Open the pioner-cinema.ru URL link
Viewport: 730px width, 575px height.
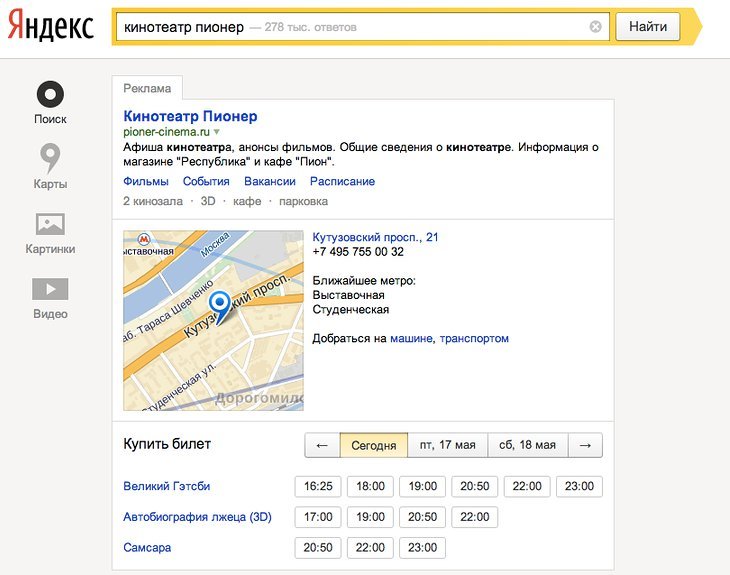pos(166,132)
